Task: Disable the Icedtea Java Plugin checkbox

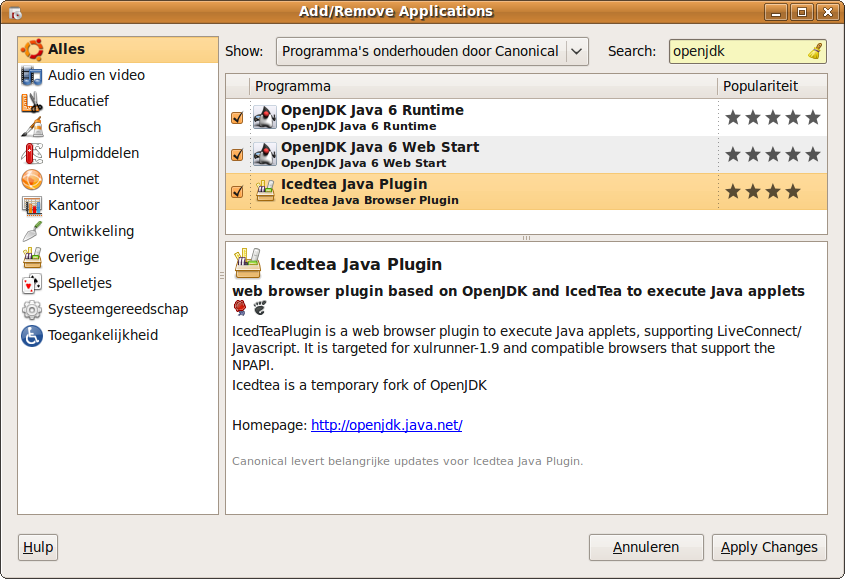Action: point(237,192)
